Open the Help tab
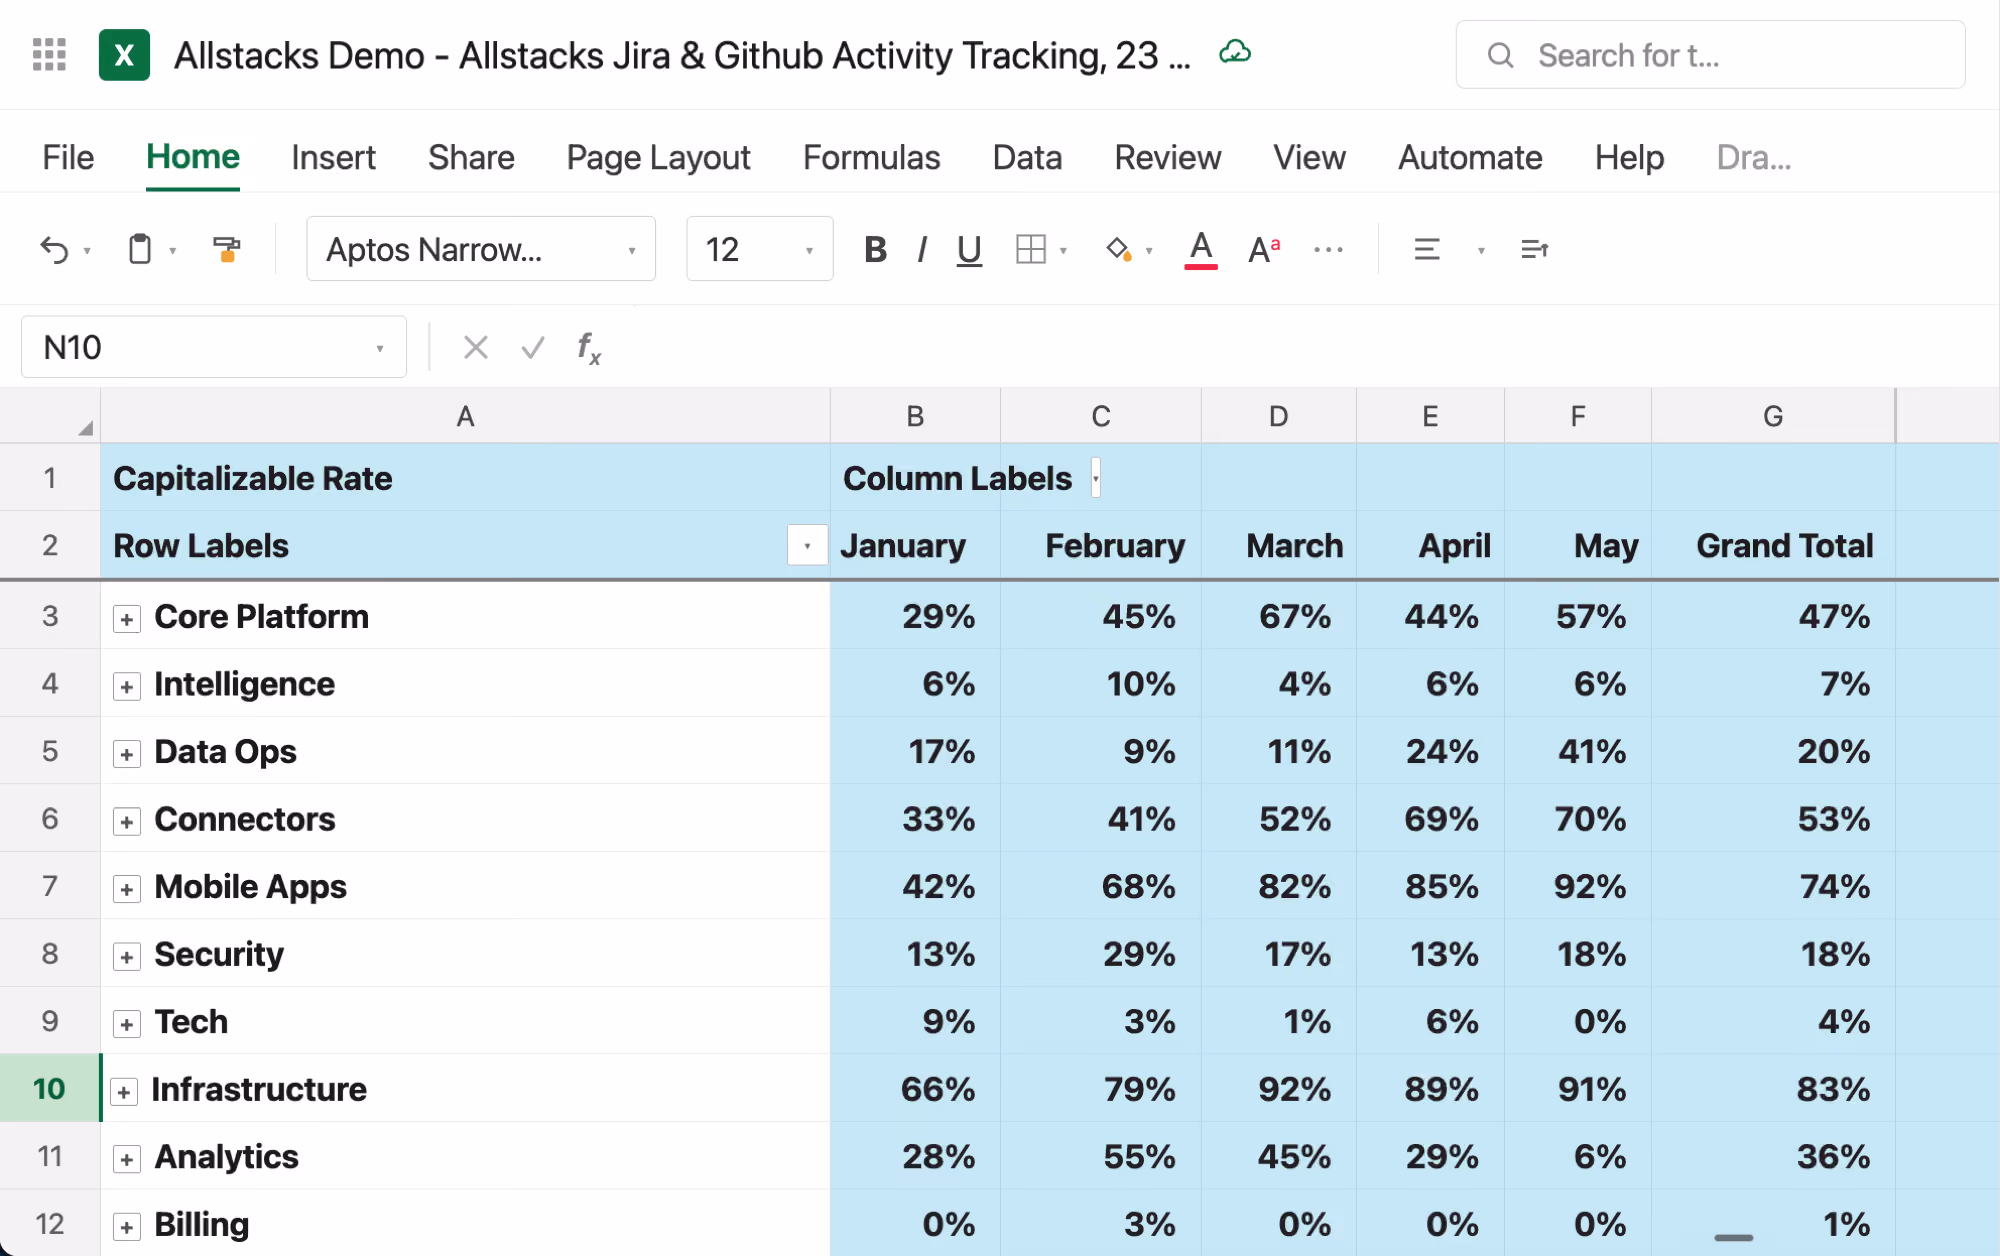 click(1629, 157)
